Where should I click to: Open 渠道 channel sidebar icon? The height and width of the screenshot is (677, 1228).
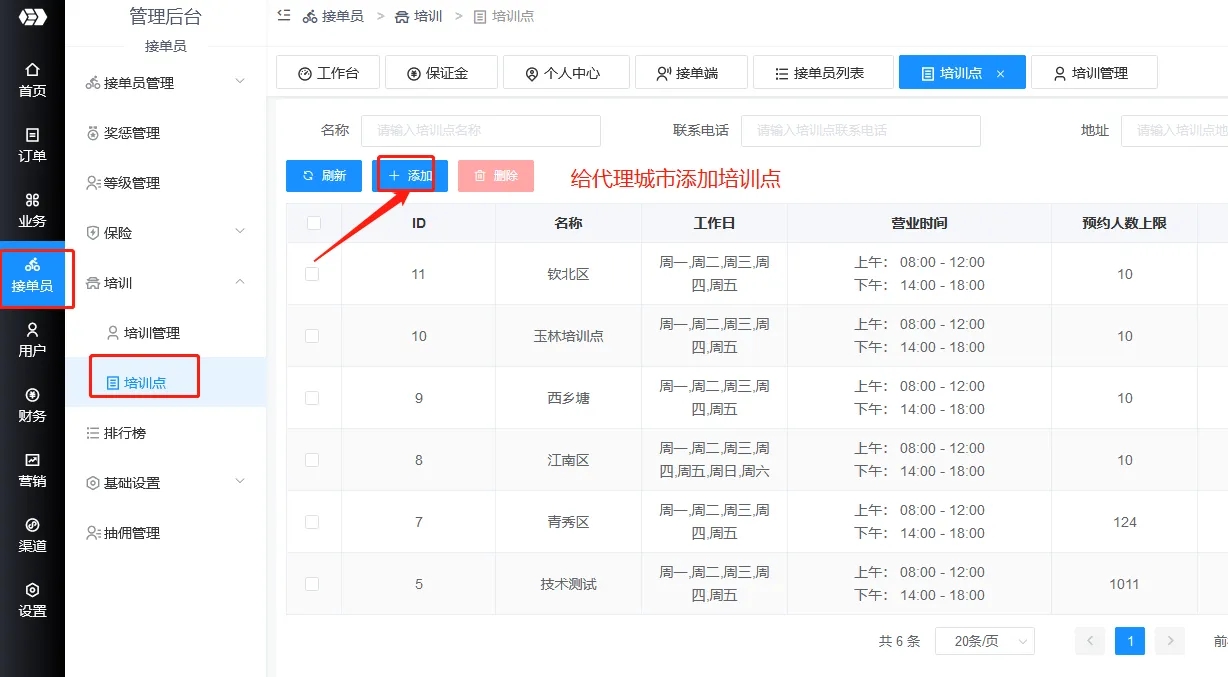[32, 535]
